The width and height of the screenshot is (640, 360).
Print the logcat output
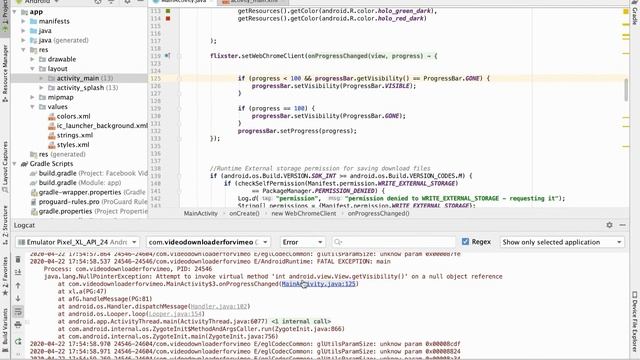(18, 325)
